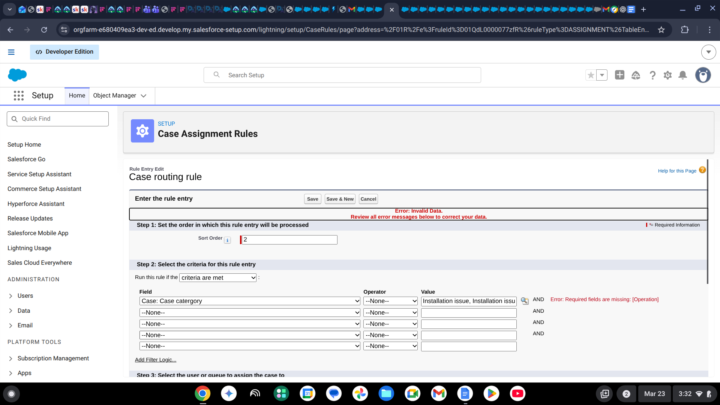The height and width of the screenshot is (405, 720).
Task: Click the Sort Order info icon
Action: (x=227, y=240)
